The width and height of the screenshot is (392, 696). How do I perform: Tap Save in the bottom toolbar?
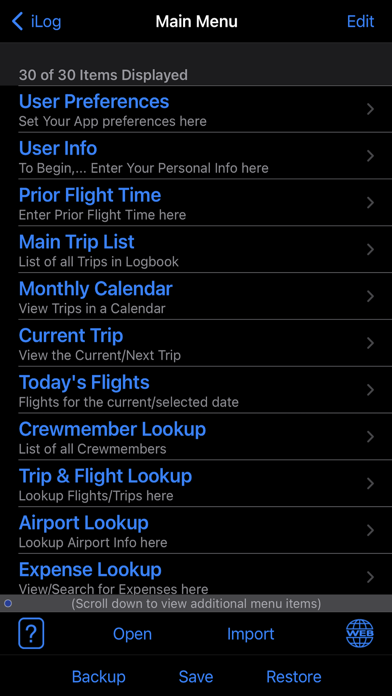click(x=196, y=677)
